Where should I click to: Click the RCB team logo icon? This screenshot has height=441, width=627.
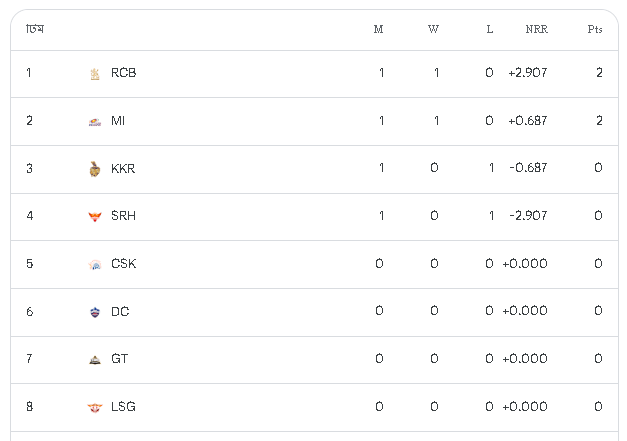[x=95, y=73]
